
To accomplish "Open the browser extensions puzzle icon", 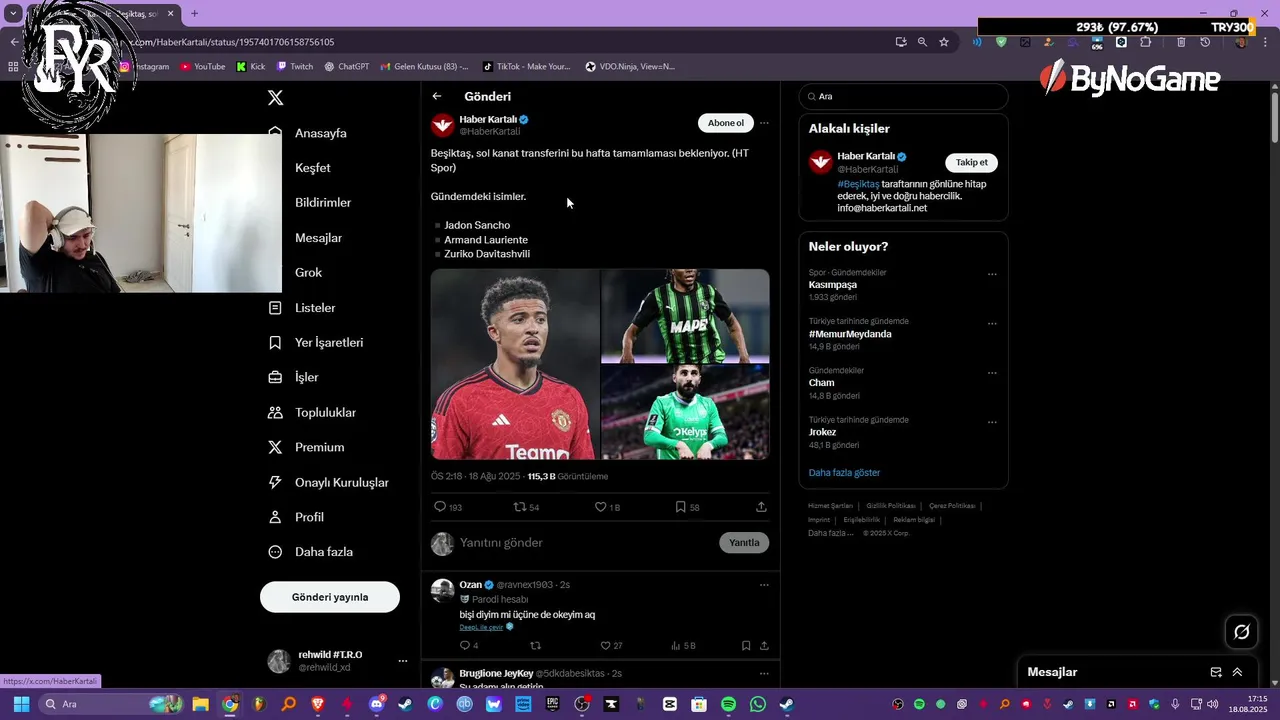I will pos(1146,42).
